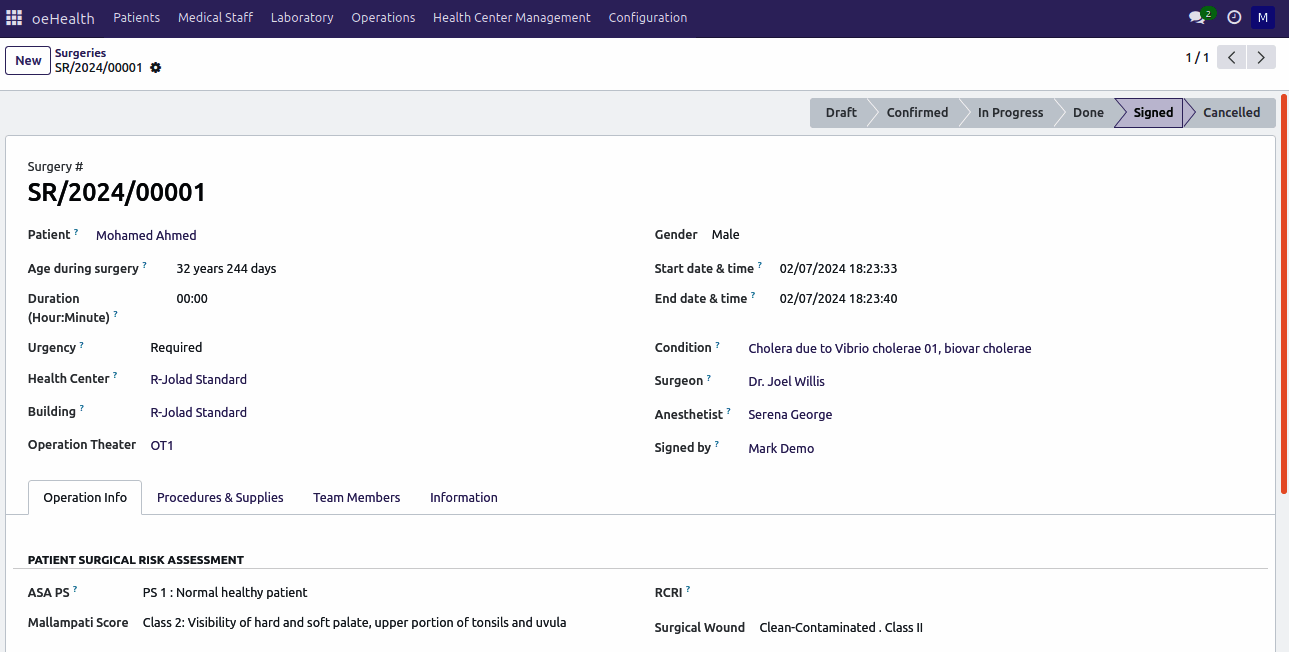The height and width of the screenshot is (652, 1289).
Task: Select the In Progress status stage
Action: pyautogui.click(x=1010, y=113)
